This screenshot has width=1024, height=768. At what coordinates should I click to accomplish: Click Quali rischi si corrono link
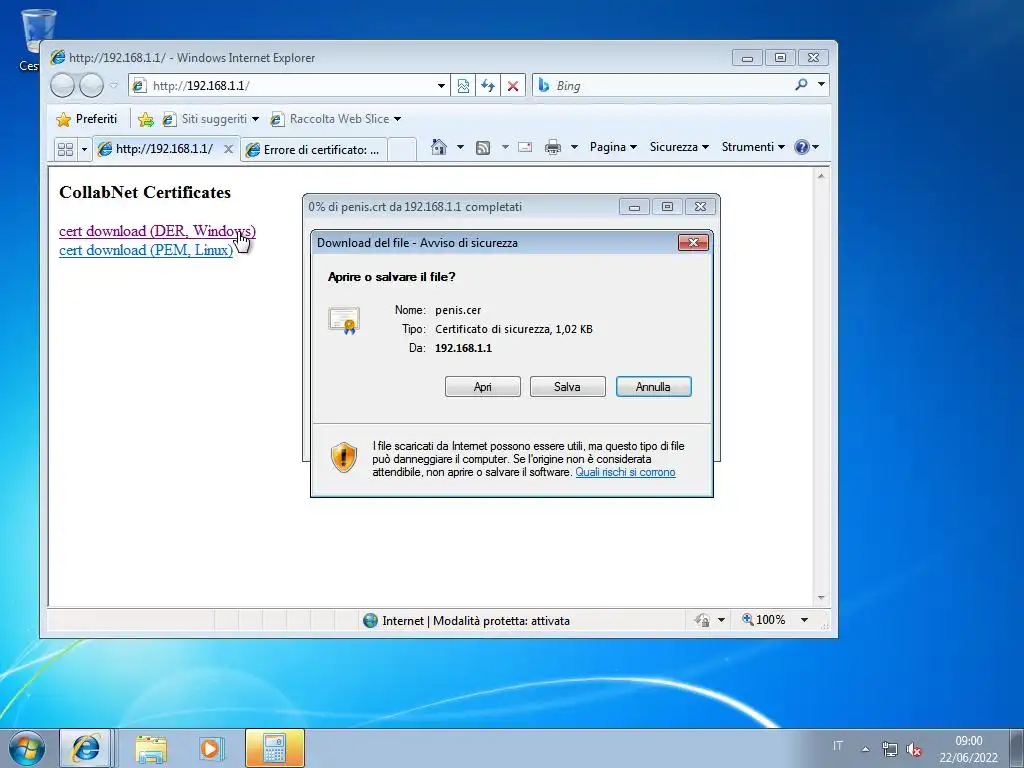pyautogui.click(x=625, y=472)
